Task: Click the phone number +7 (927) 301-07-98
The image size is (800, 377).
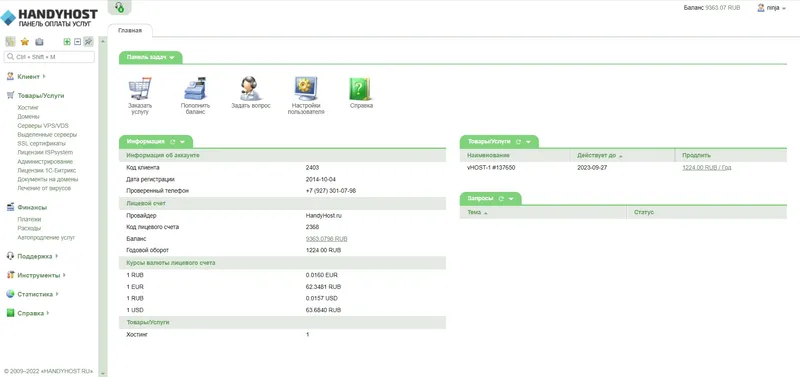Action: (331, 191)
